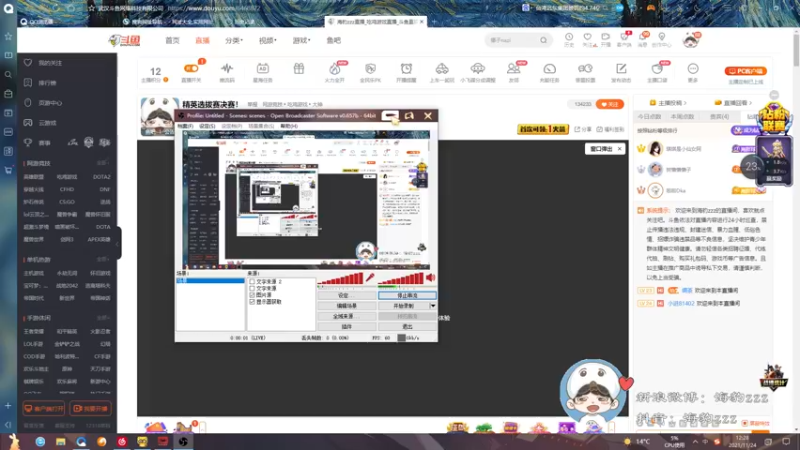Uncheck the fourth OBS source checkbox
The image size is (800, 450).
coord(252,302)
